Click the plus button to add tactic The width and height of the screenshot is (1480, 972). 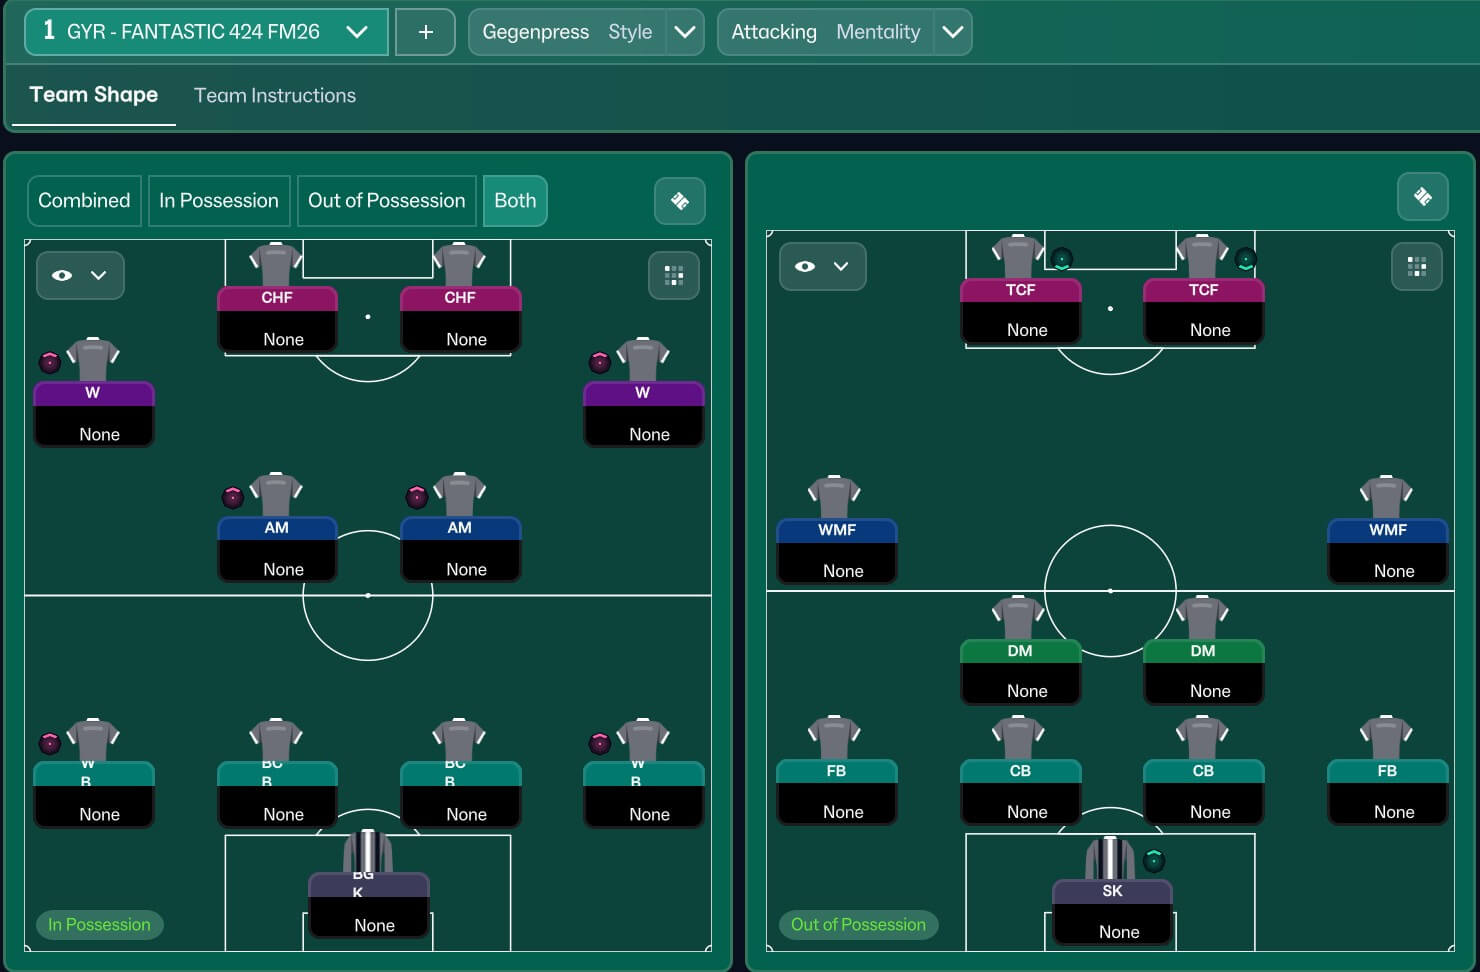click(425, 32)
